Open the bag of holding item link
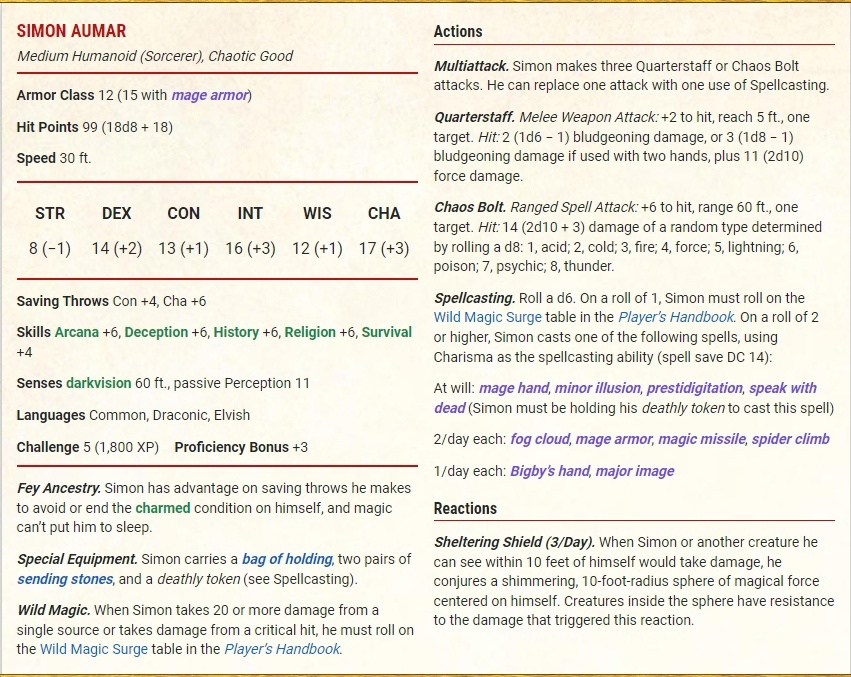Screen dimensions: 851x677 (x=287, y=559)
